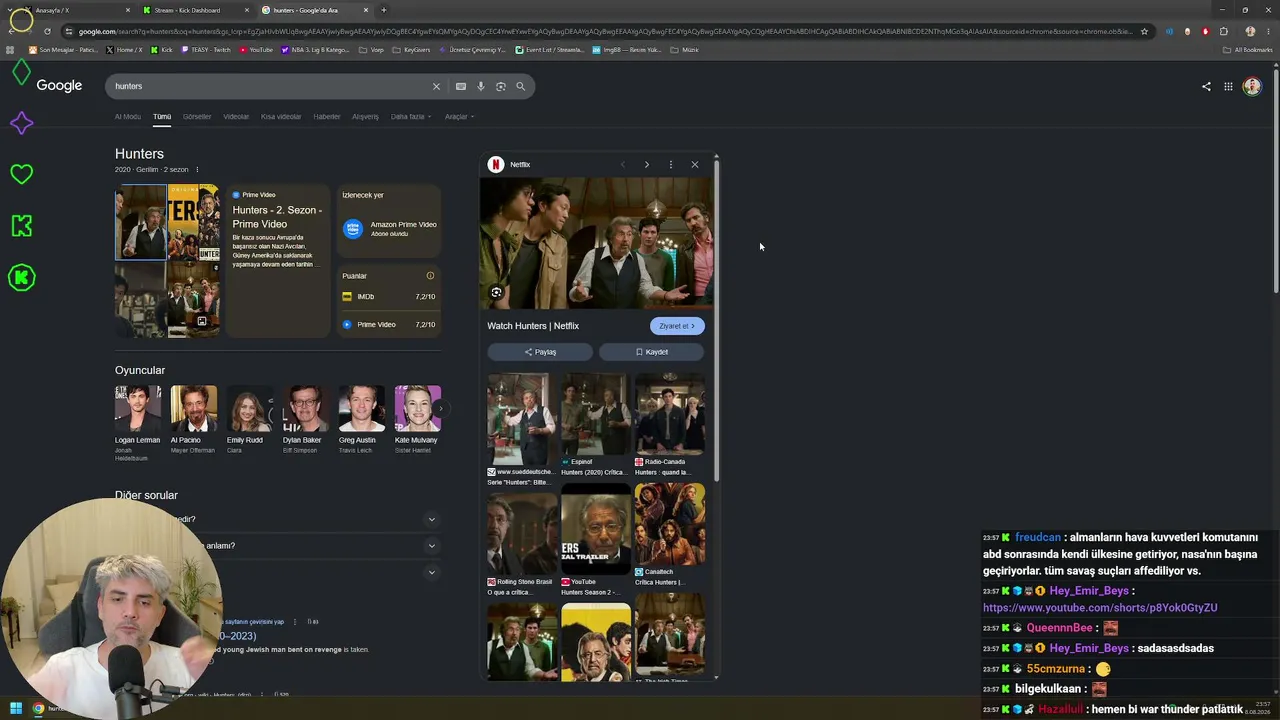Open the 'Alışveriş' search tab
The width and height of the screenshot is (1280, 720).
click(x=365, y=117)
